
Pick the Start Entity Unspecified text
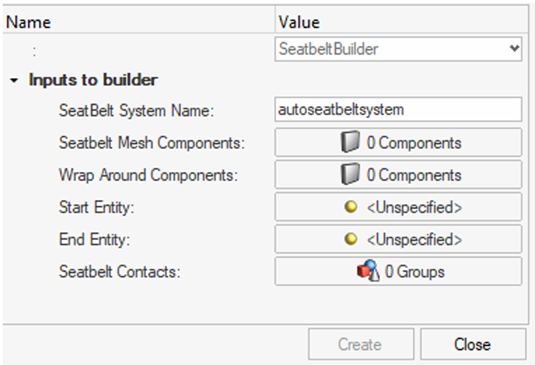[x=415, y=207]
